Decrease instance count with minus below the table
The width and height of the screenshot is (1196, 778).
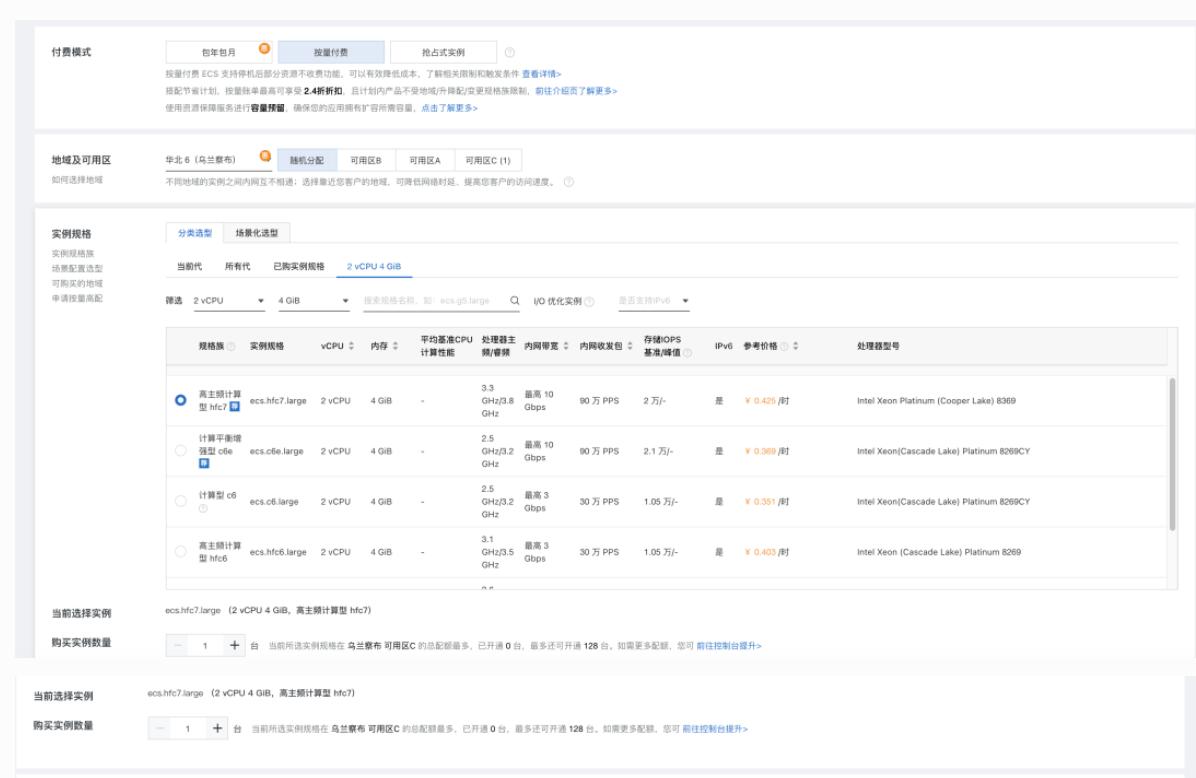tap(178, 645)
